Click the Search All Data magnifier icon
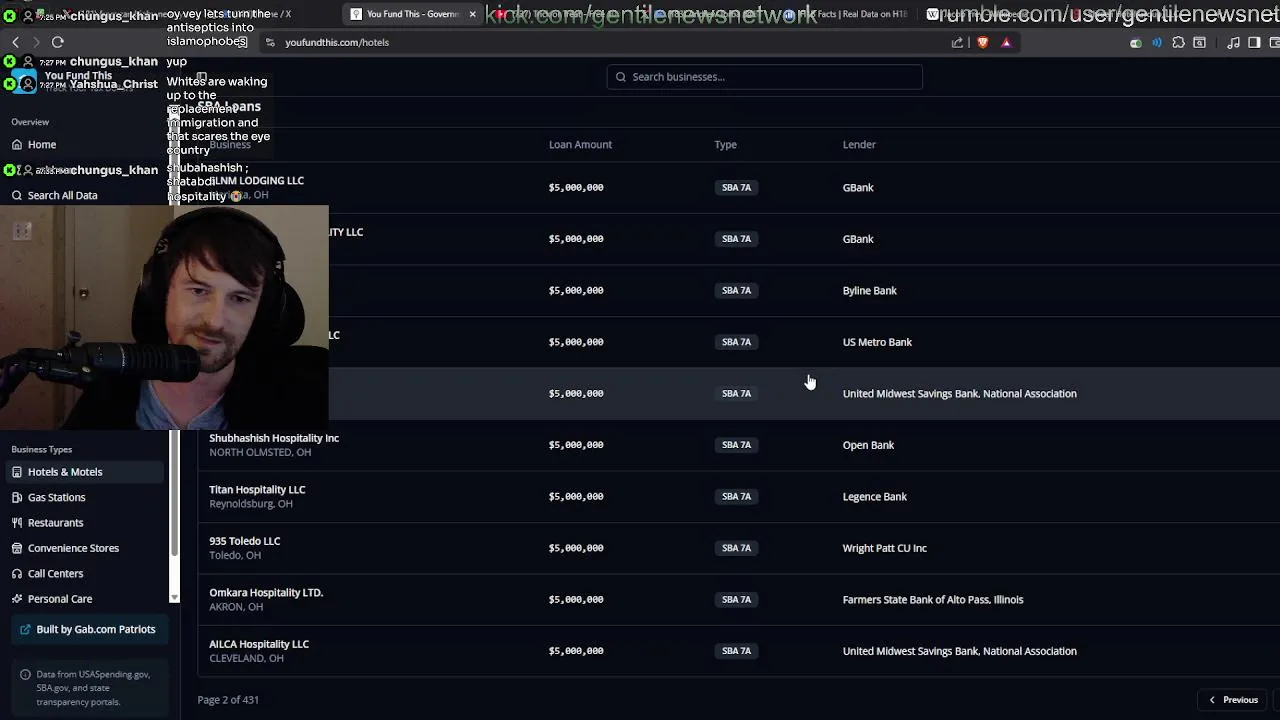Viewport: 1280px width, 720px height. 17,195
